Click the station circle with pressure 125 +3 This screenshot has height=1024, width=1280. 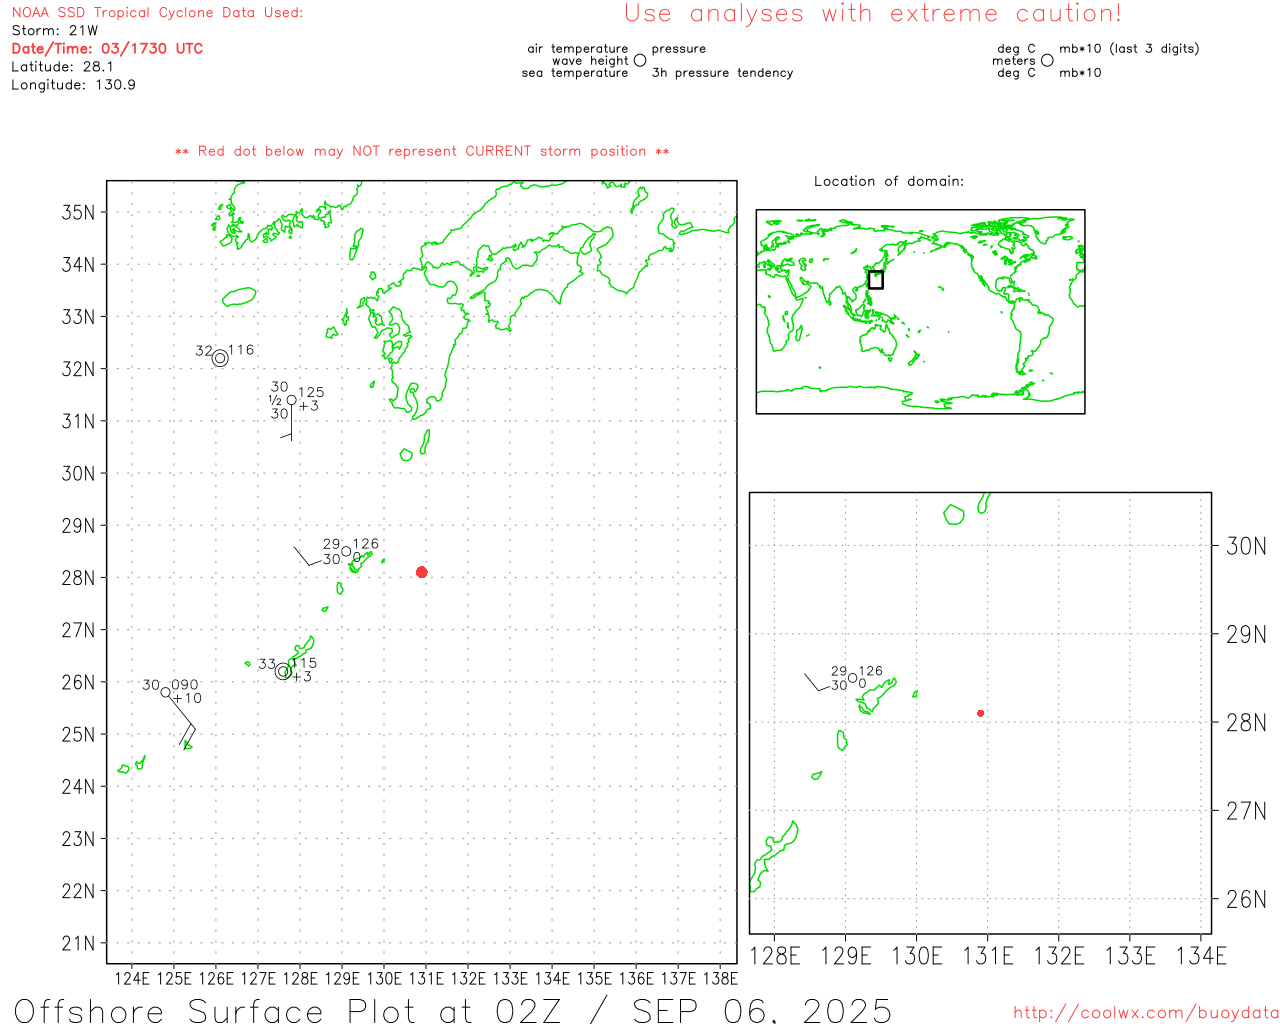(x=292, y=400)
